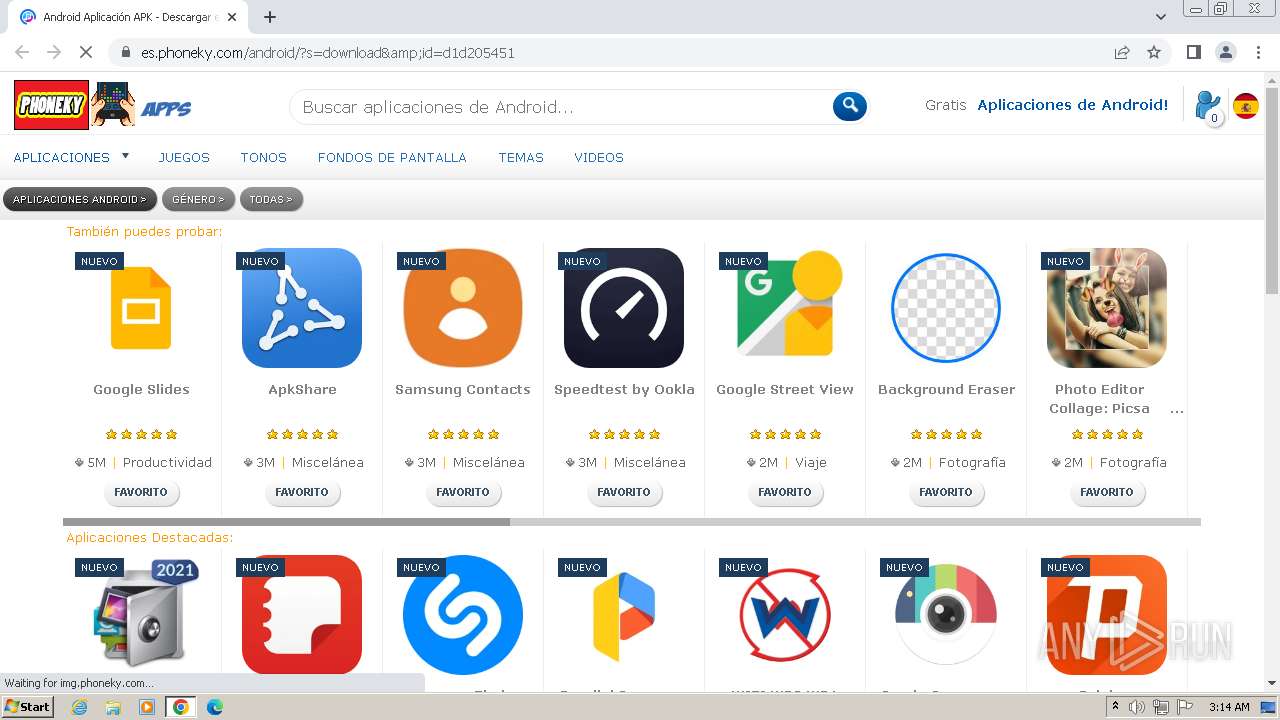Open the Background Eraser Fotografía category
The width and height of the screenshot is (1280, 720).
[x=972, y=463]
